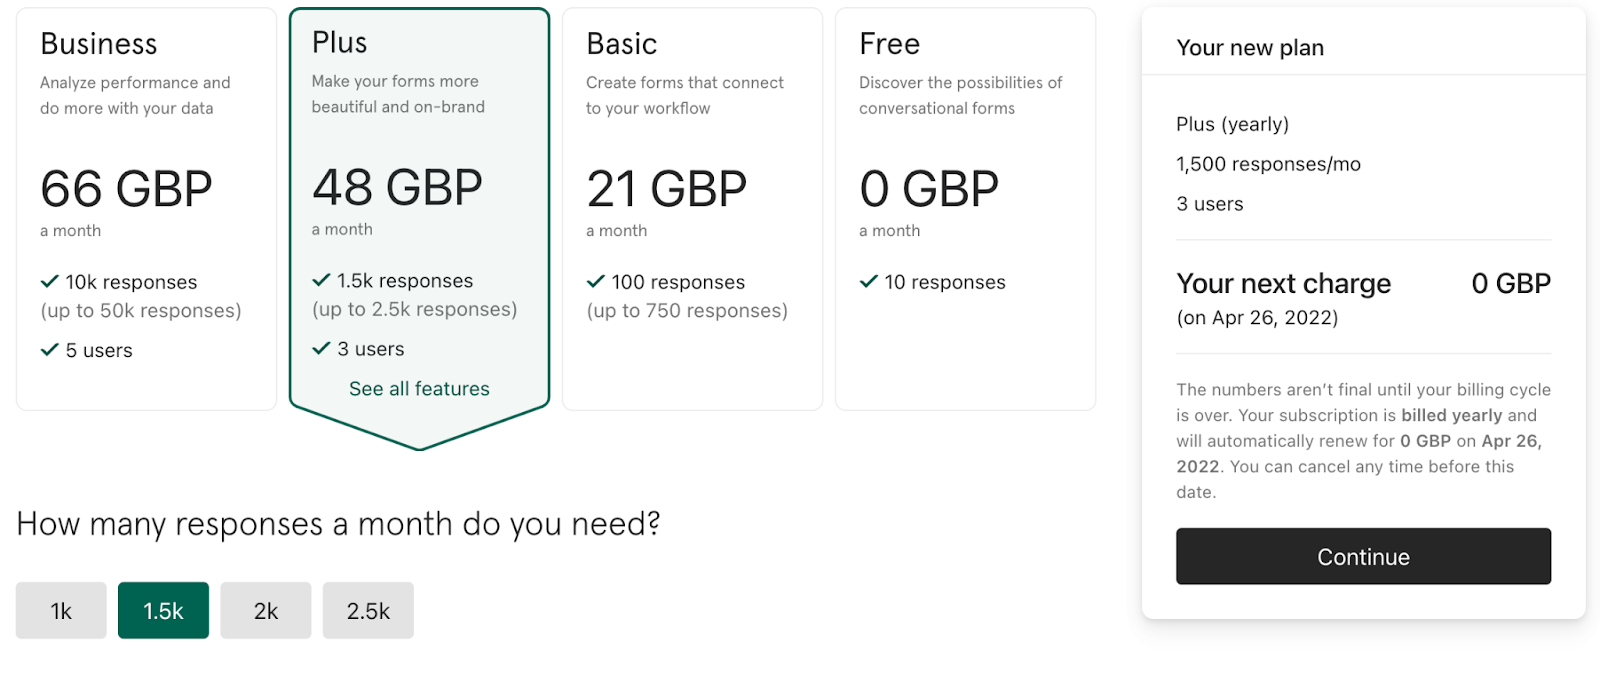Choose the 2k responses option
Image resolution: width=1600 pixels, height=680 pixels.
[266, 610]
